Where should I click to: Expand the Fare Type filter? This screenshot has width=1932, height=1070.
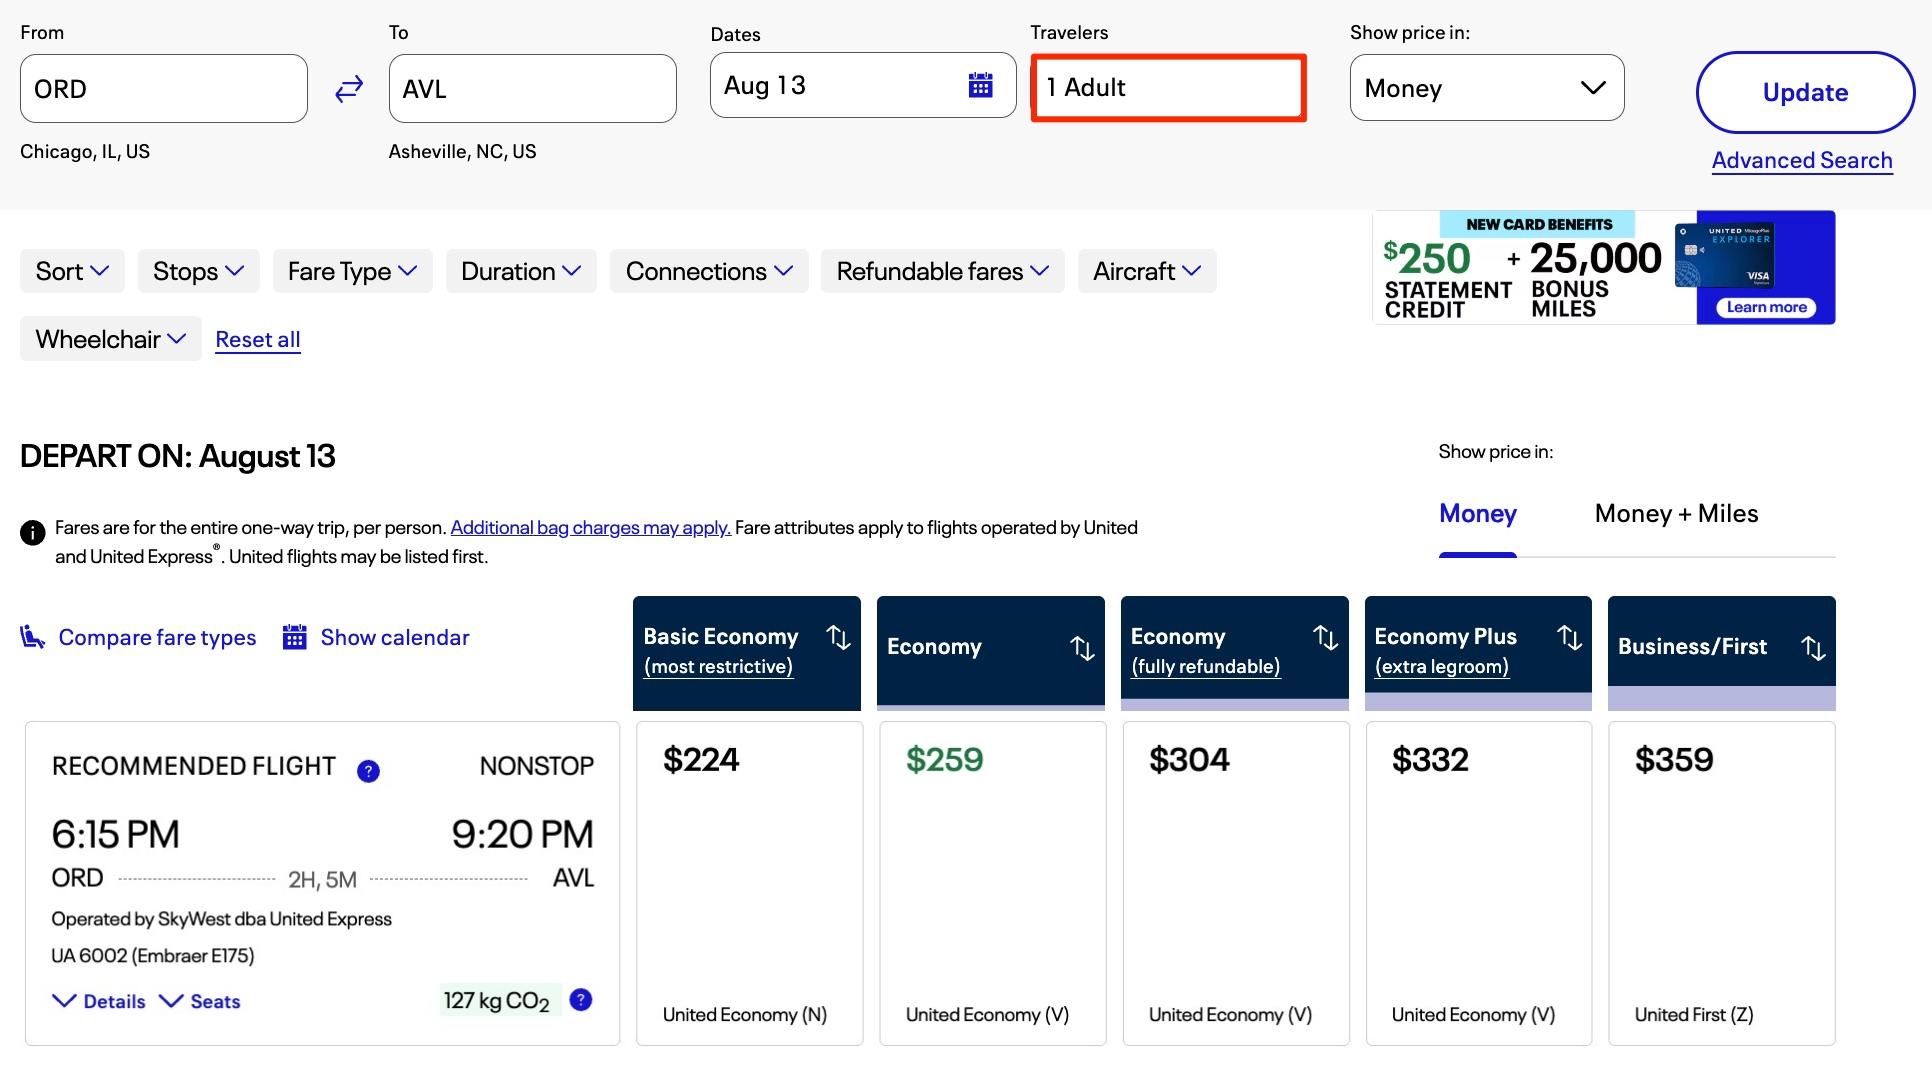click(352, 271)
